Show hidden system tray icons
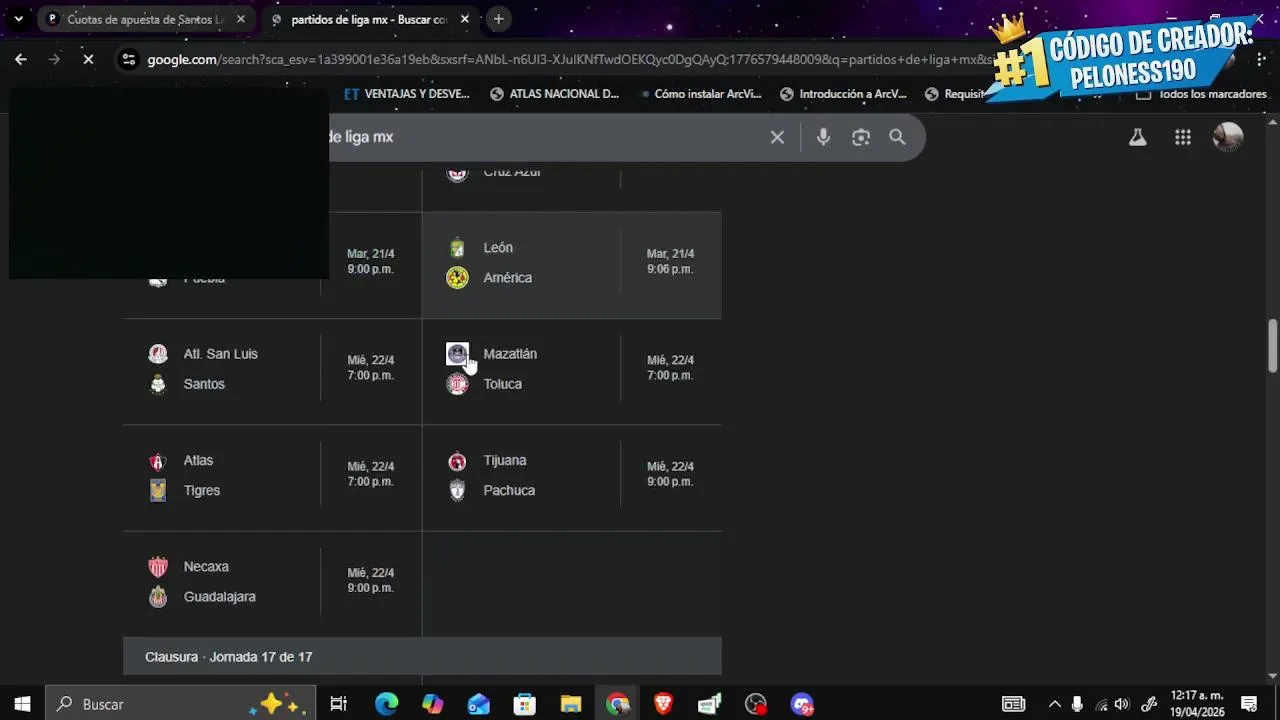This screenshot has height=720, width=1280. pyautogui.click(x=1053, y=704)
